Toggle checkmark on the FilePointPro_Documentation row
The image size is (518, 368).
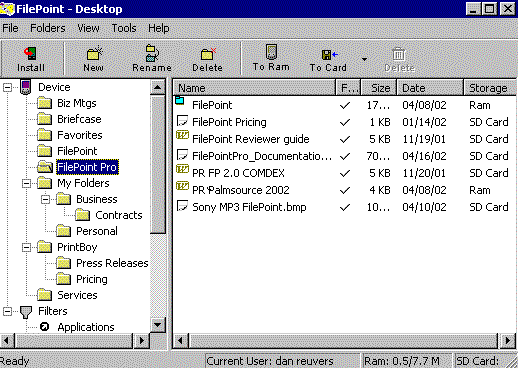345,156
